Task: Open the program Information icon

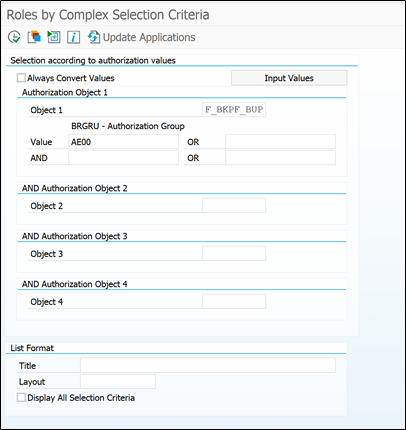Action: [x=73, y=37]
